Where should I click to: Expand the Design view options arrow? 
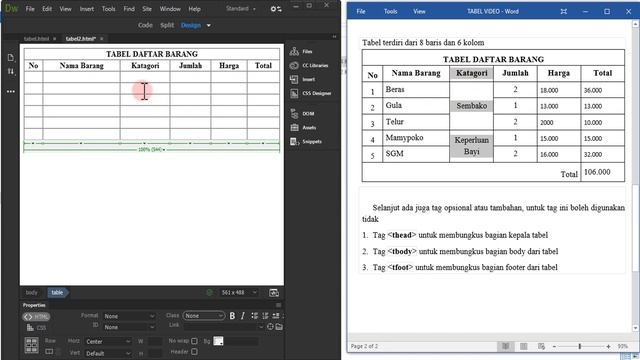(x=209, y=25)
